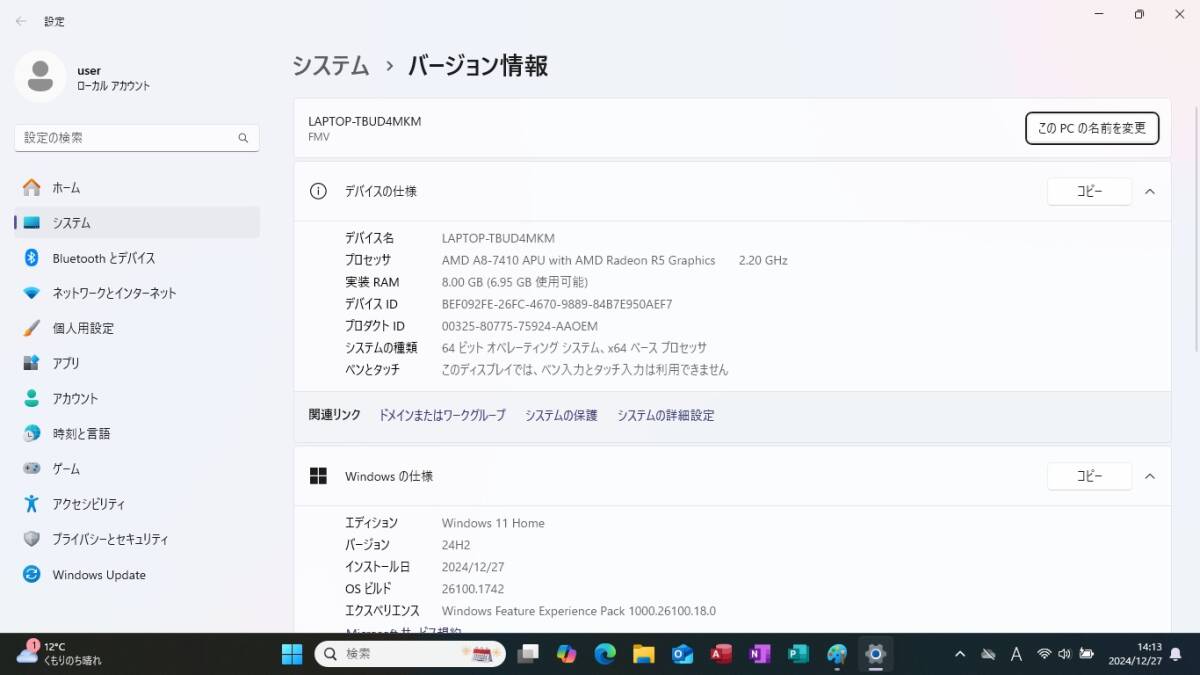The width and height of the screenshot is (1200, 675).
Task: Click the processor text AMD A8-7410 APU
Action: (x=579, y=260)
